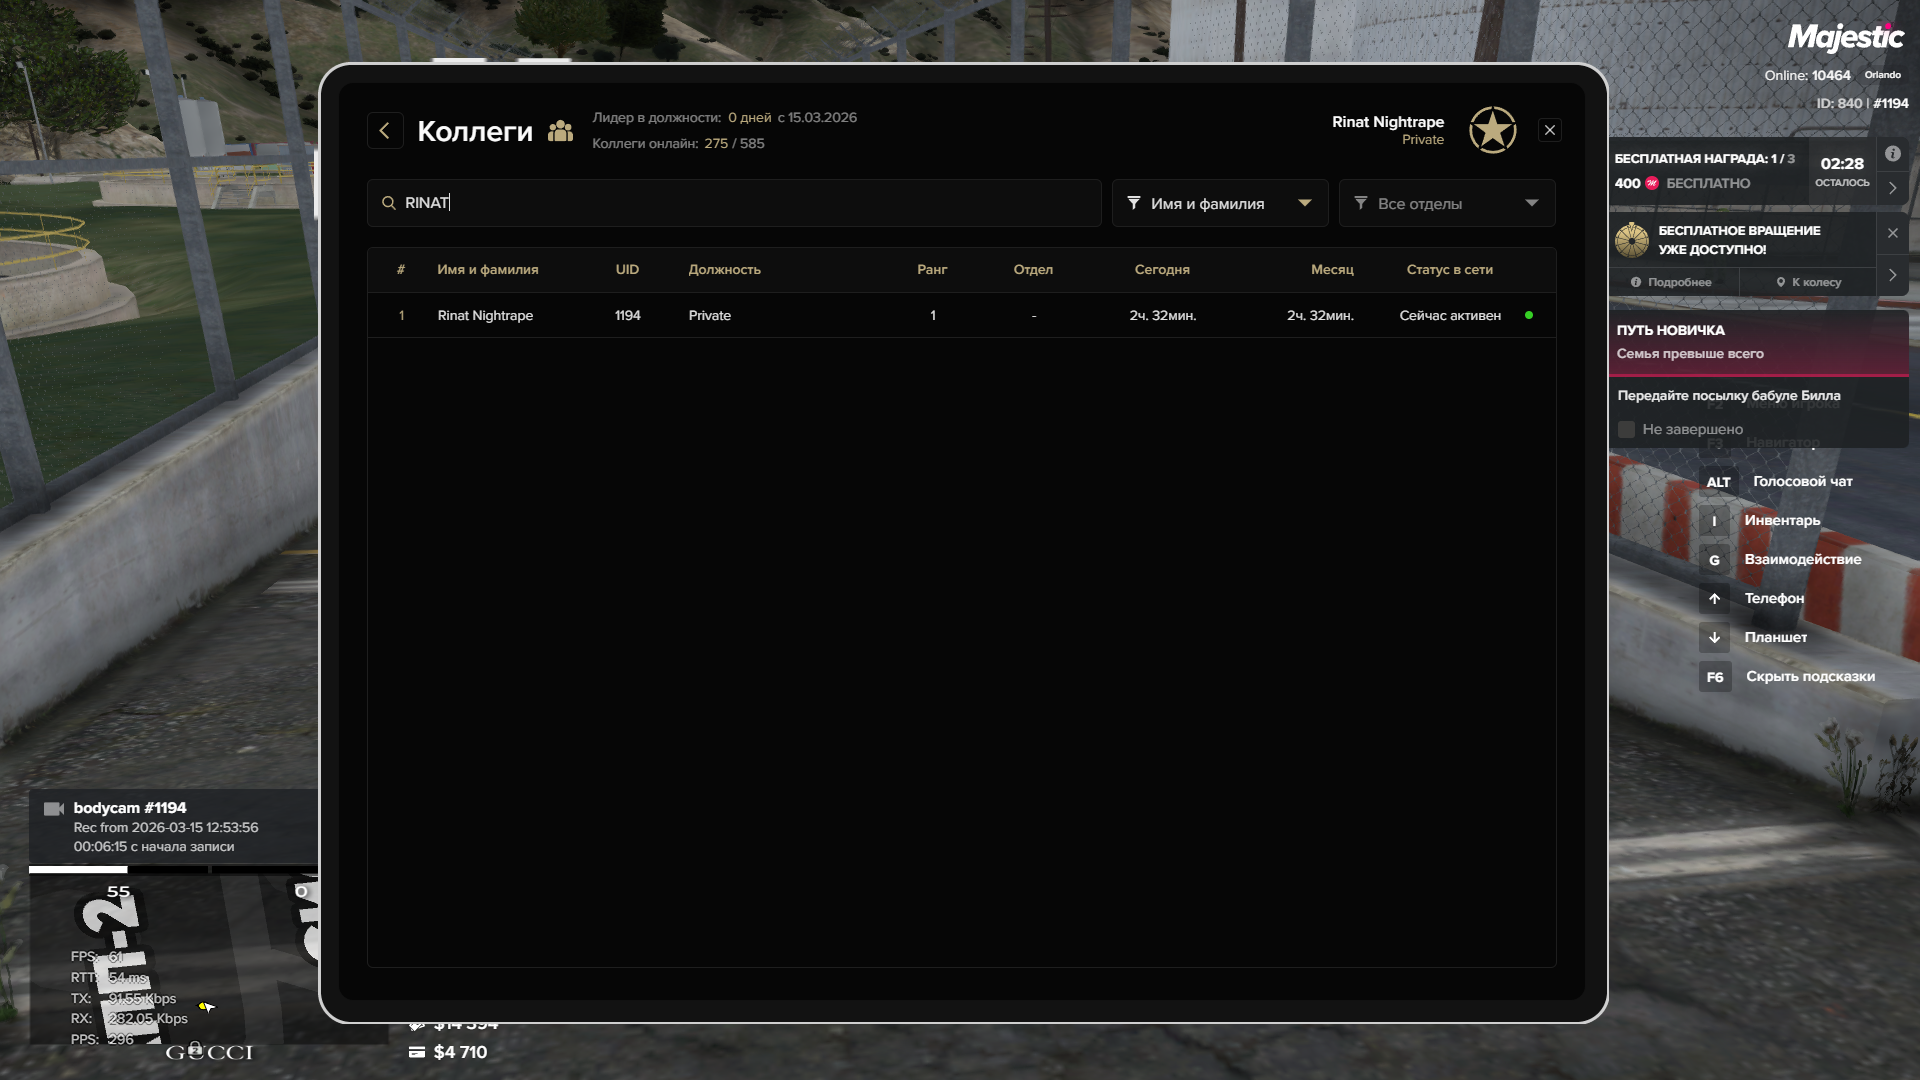Image resolution: width=1920 pixels, height=1080 pixels.
Task: Expand the free reward arrow
Action: (1892, 188)
